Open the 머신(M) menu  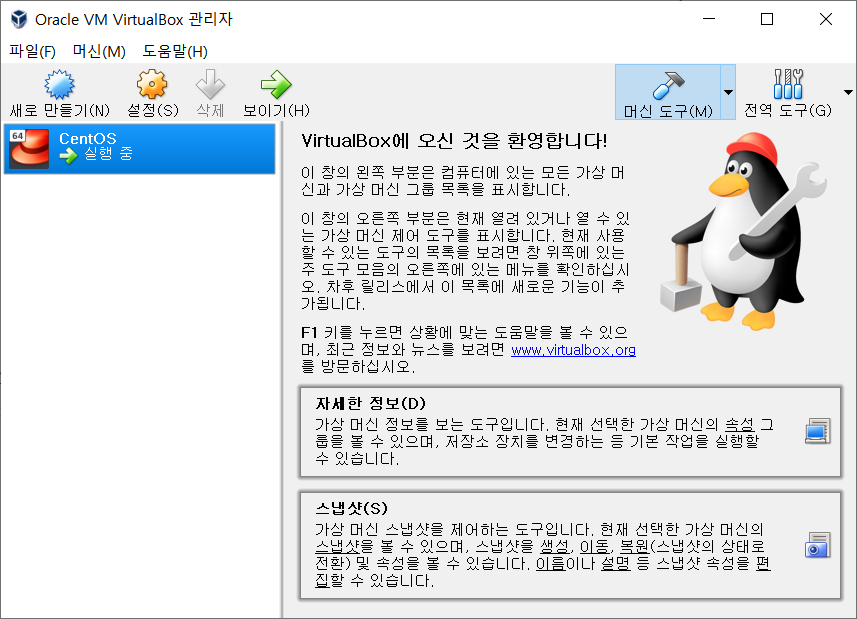pos(99,51)
